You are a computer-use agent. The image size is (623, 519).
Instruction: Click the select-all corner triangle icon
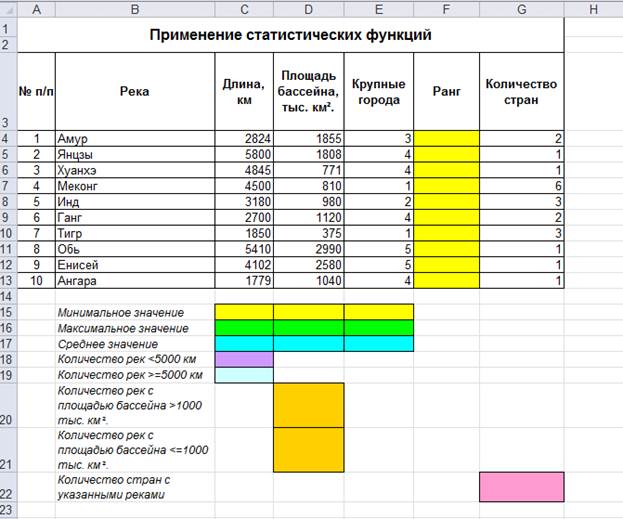9,9
